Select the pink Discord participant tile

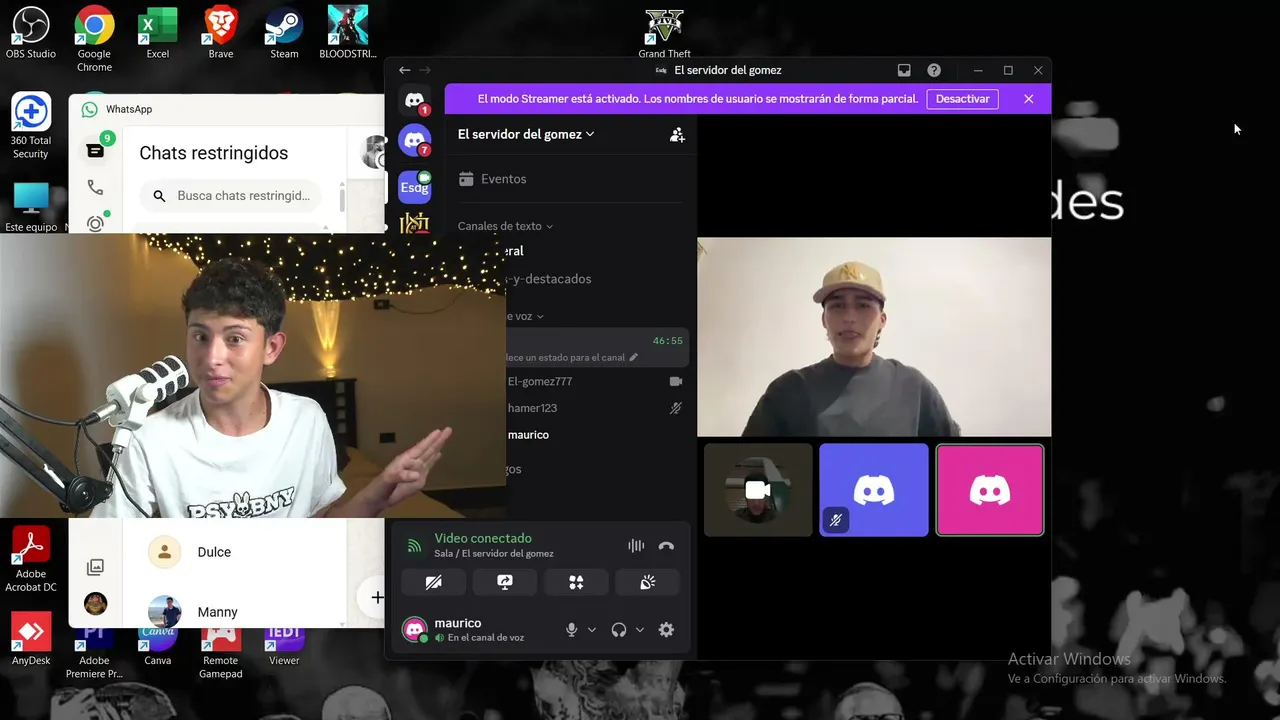pyautogui.click(x=990, y=490)
